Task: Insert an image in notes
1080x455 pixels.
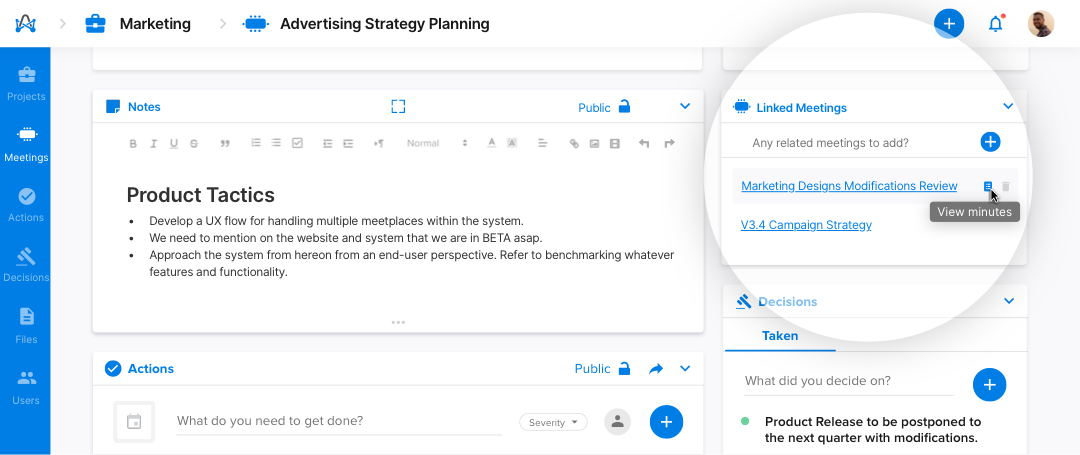Action: [x=594, y=143]
